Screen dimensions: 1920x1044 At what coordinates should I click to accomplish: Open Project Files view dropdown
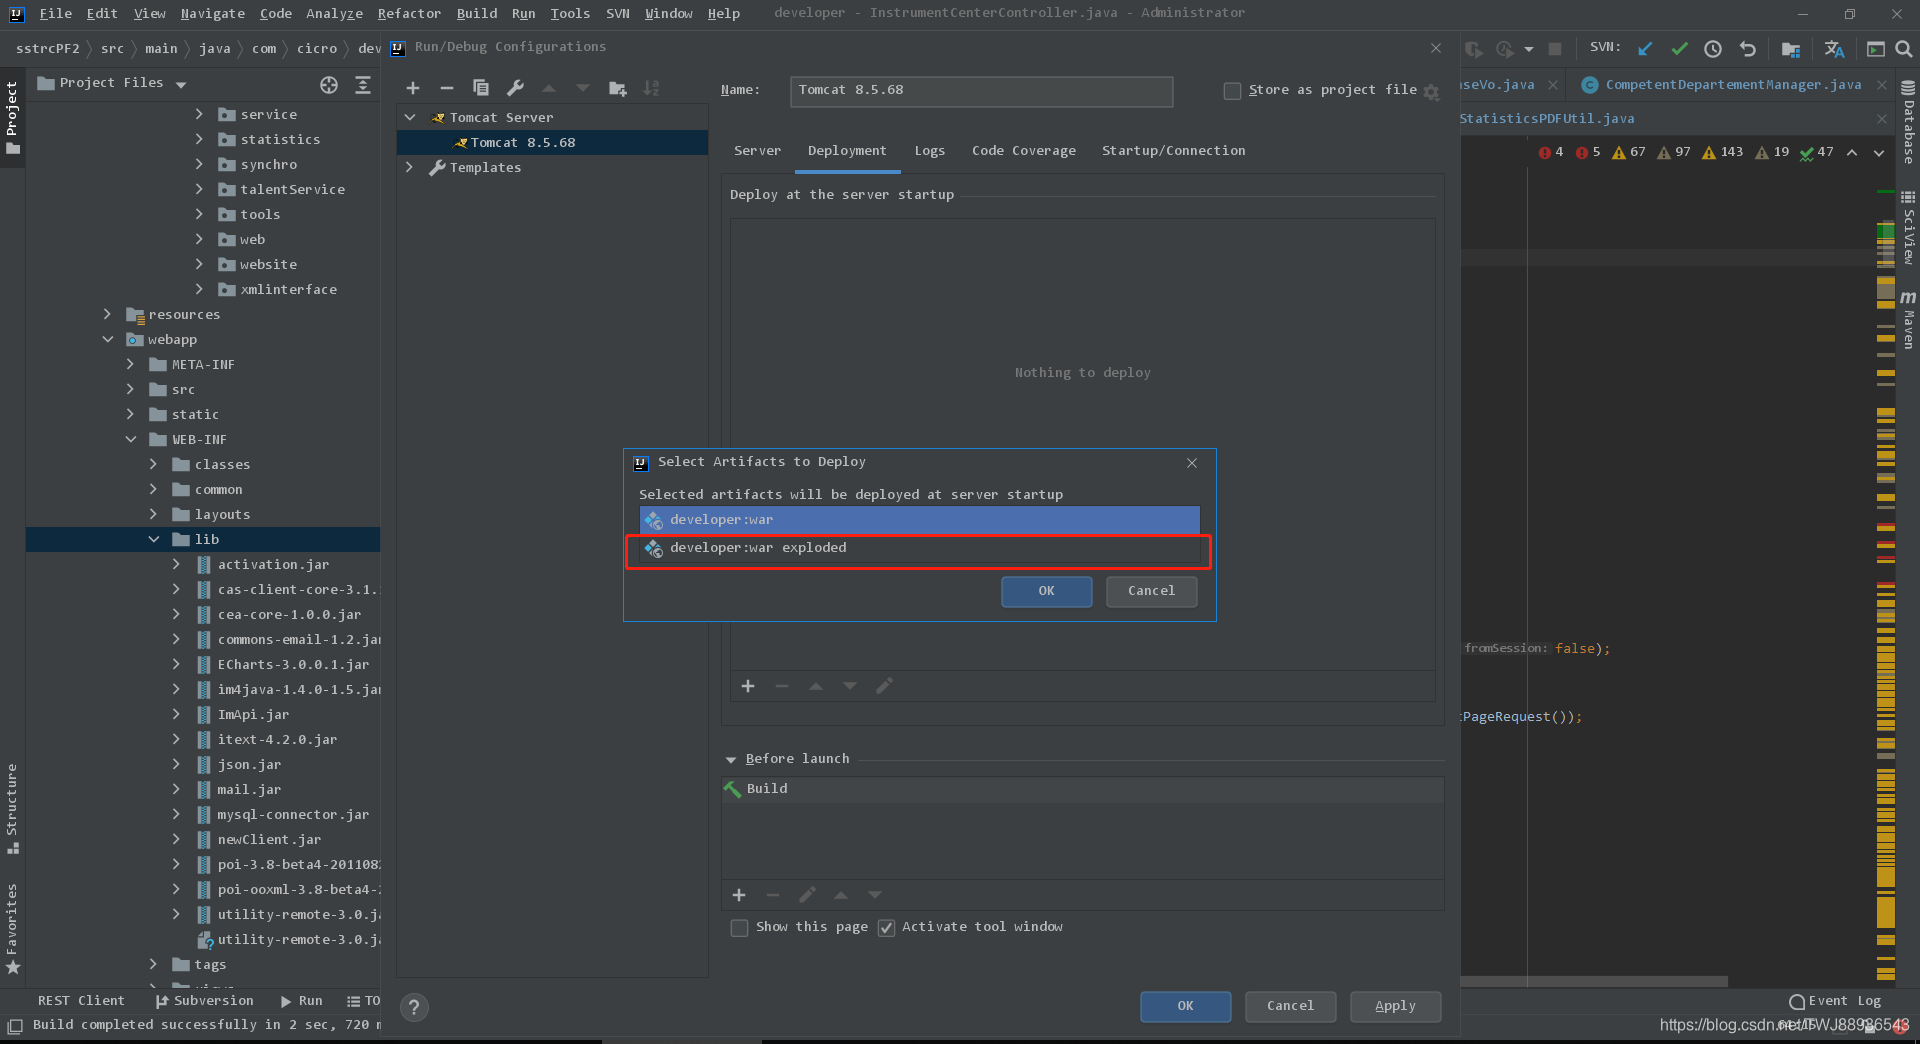click(x=181, y=84)
